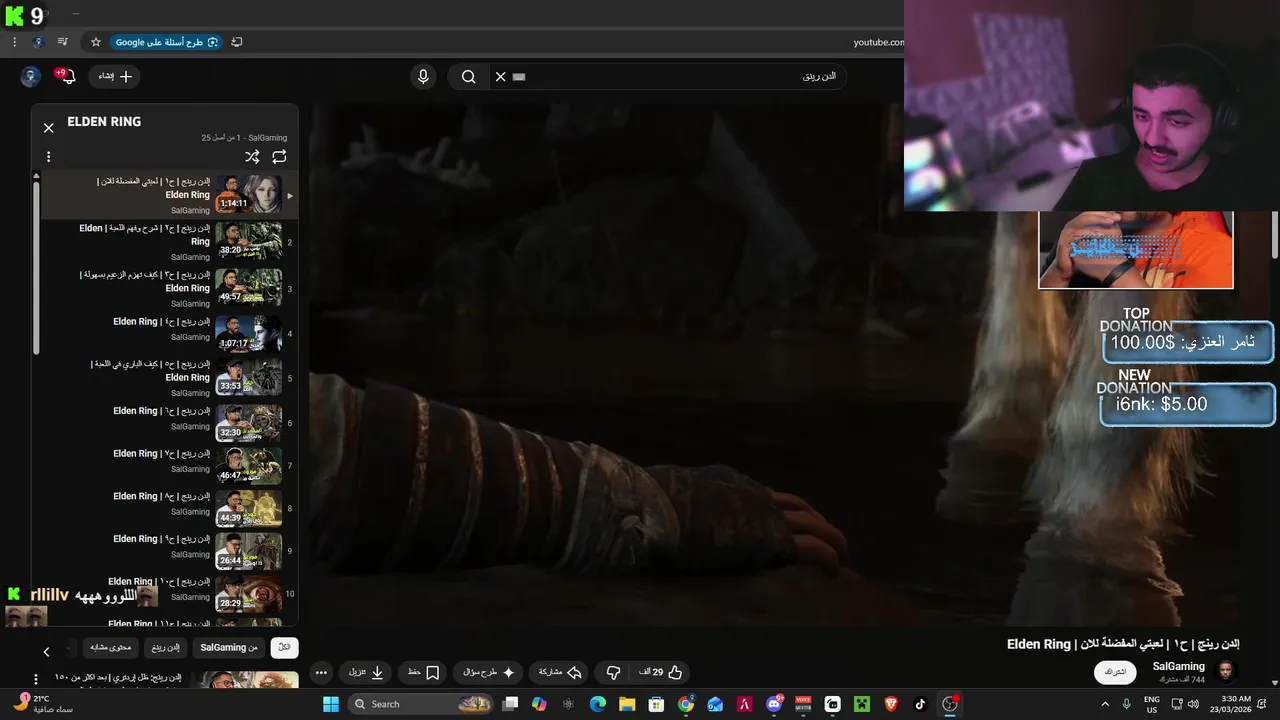The height and width of the screenshot is (720, 1280).
Task: Download the video (تنزيل)
Action: click(366, 673)
